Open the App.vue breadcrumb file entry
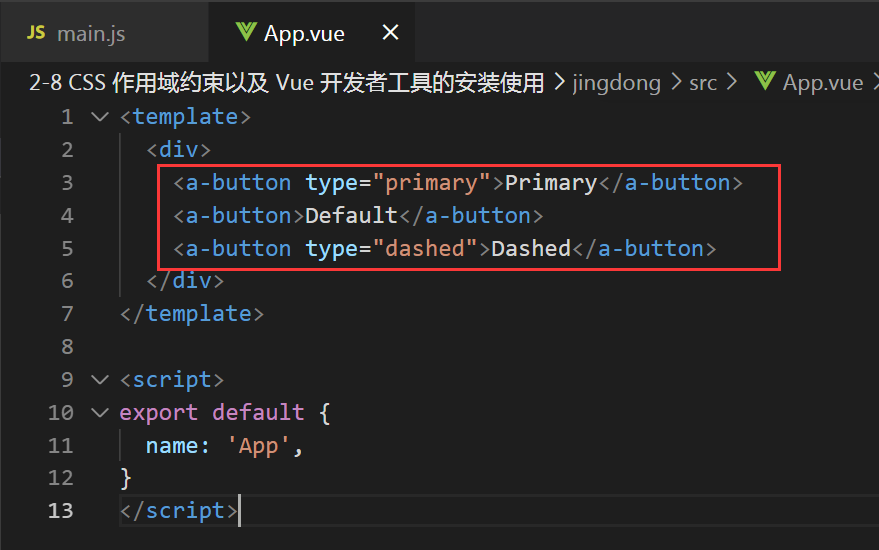 coord(822,83)
